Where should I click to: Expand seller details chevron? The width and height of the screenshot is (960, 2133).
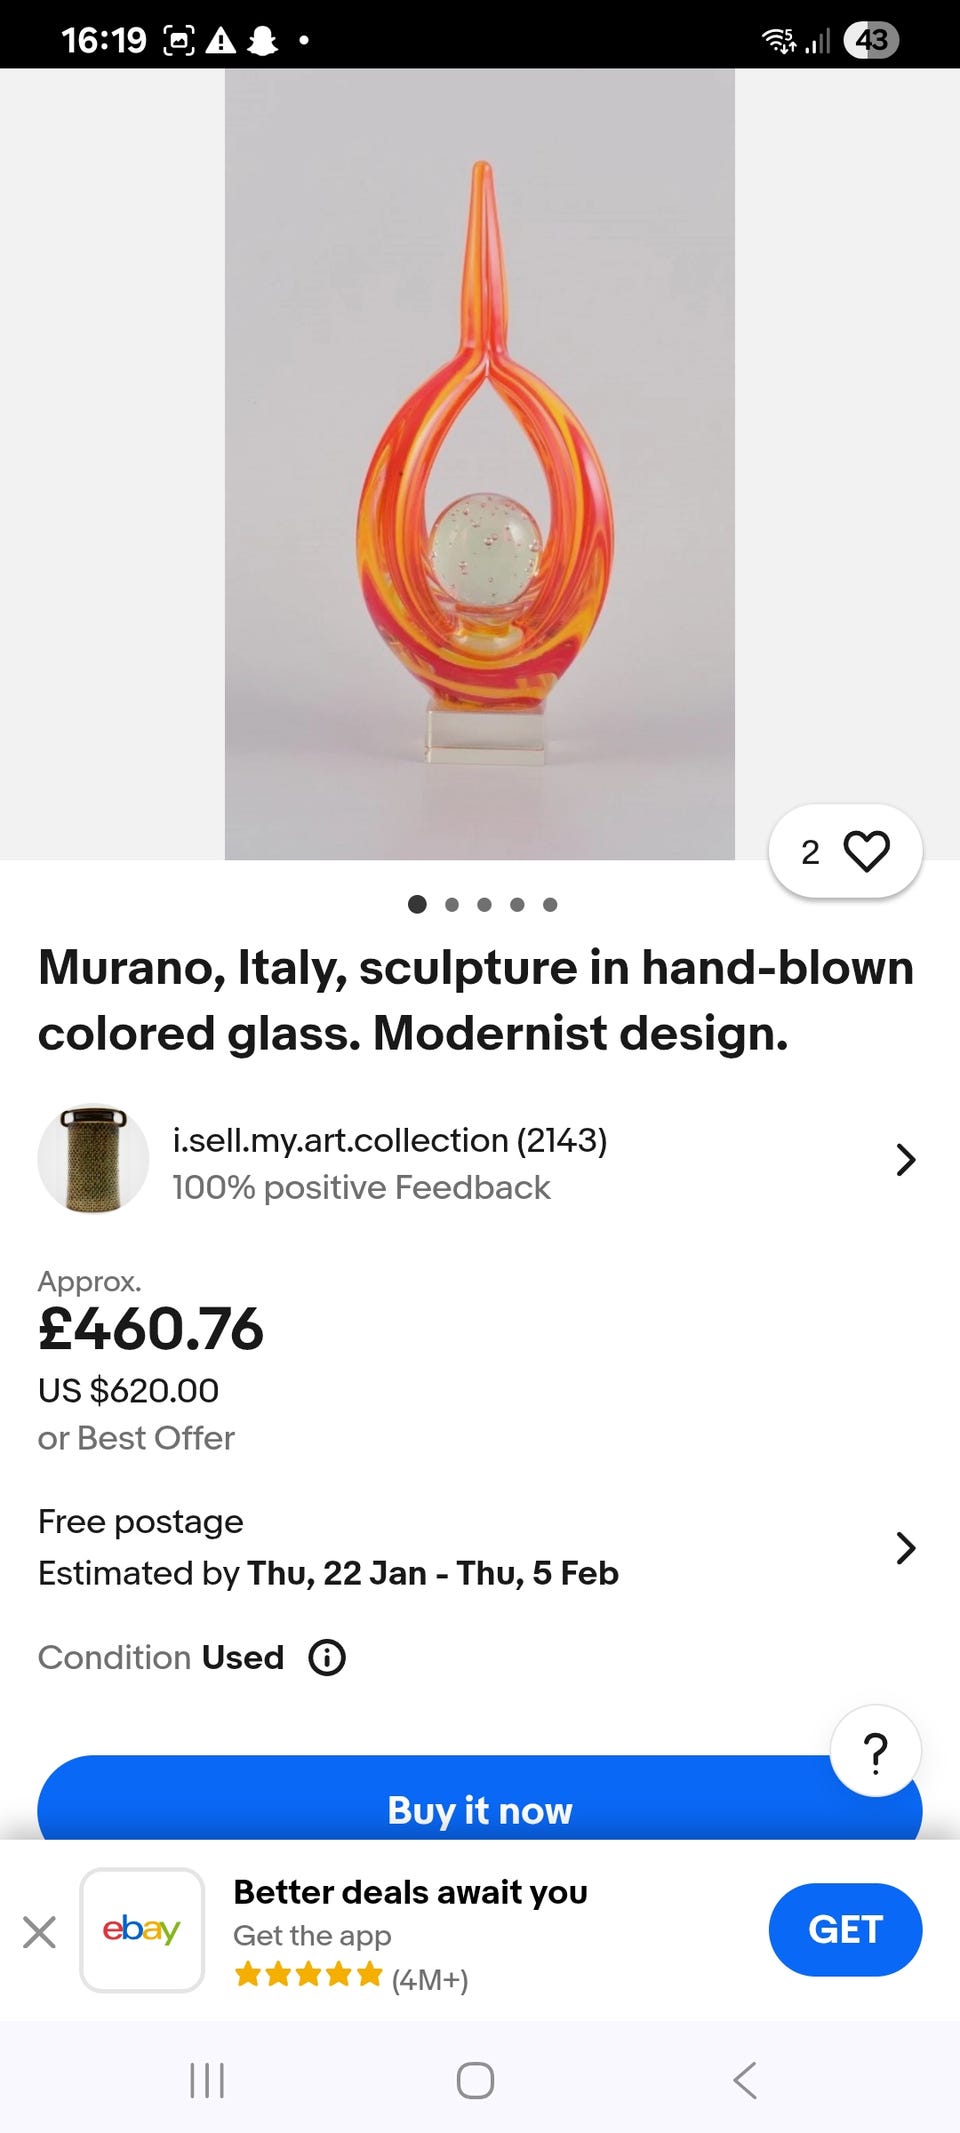[905, 1160]
